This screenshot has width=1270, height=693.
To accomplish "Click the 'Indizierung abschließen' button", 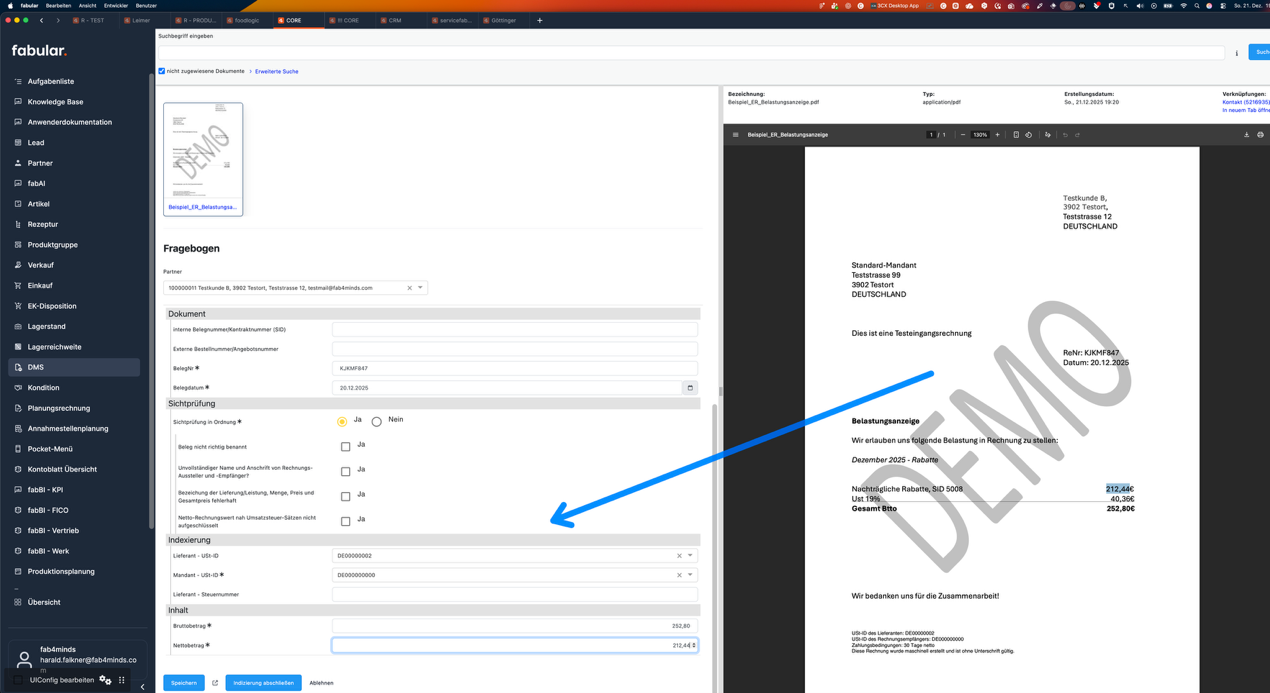I will [265, 683].
